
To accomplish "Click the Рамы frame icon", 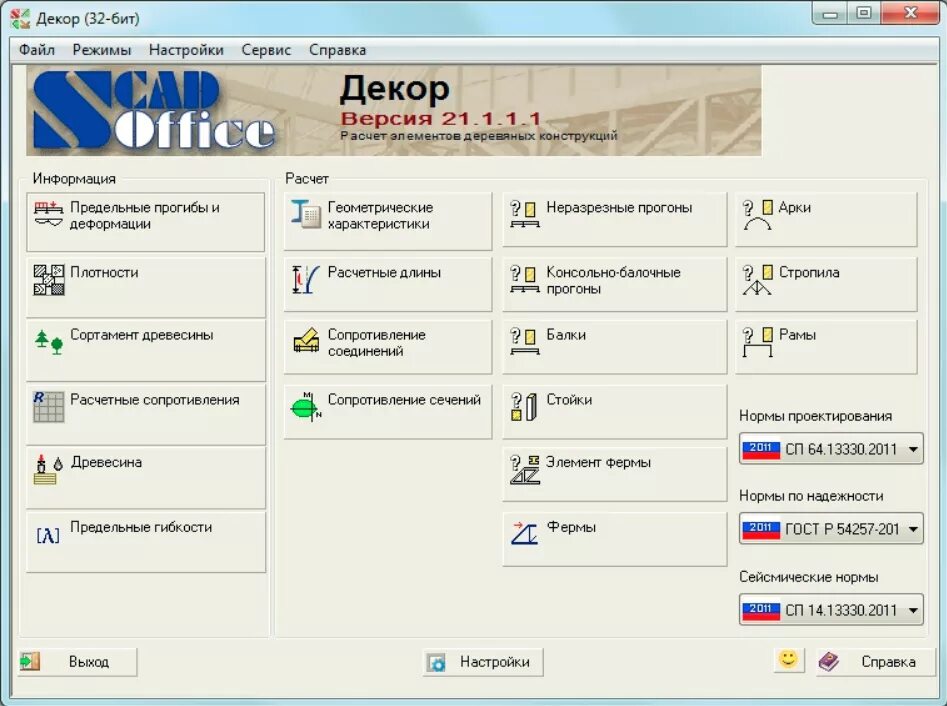I will [x=757, y=342].
